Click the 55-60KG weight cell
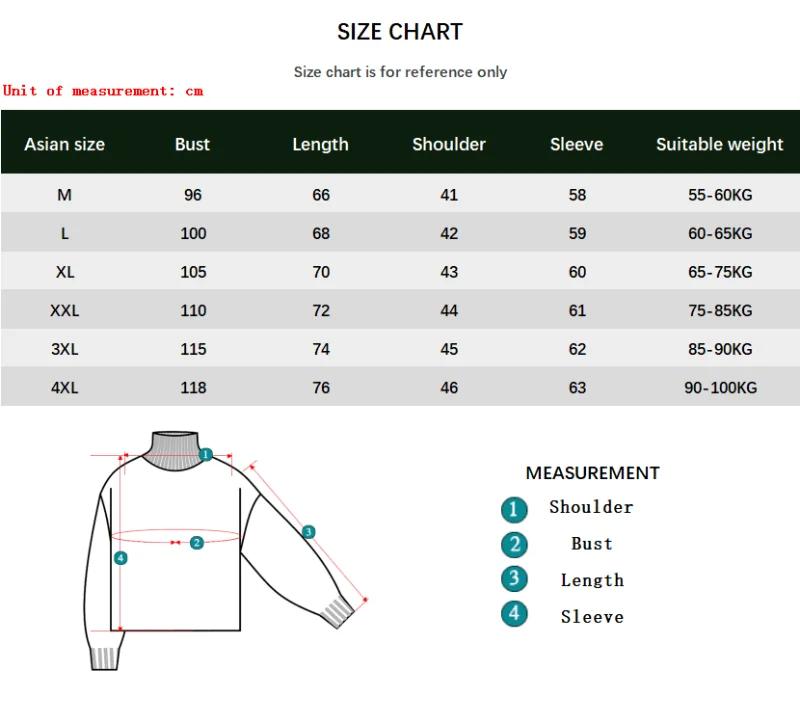800x724 pixels. coord(720,195)
